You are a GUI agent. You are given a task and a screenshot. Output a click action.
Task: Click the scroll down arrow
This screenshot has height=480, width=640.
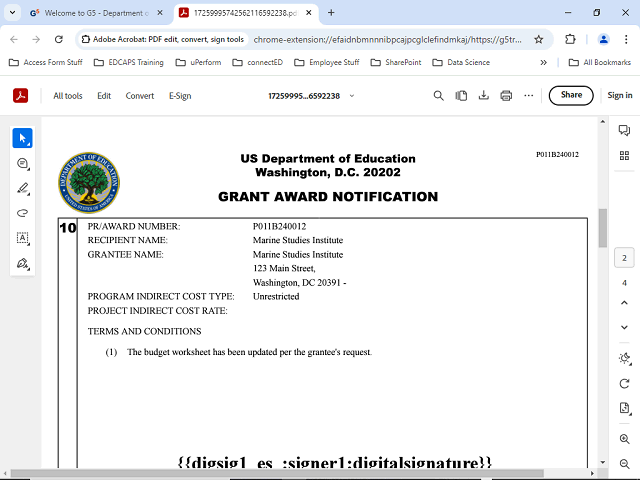click(x=602, y=462)
